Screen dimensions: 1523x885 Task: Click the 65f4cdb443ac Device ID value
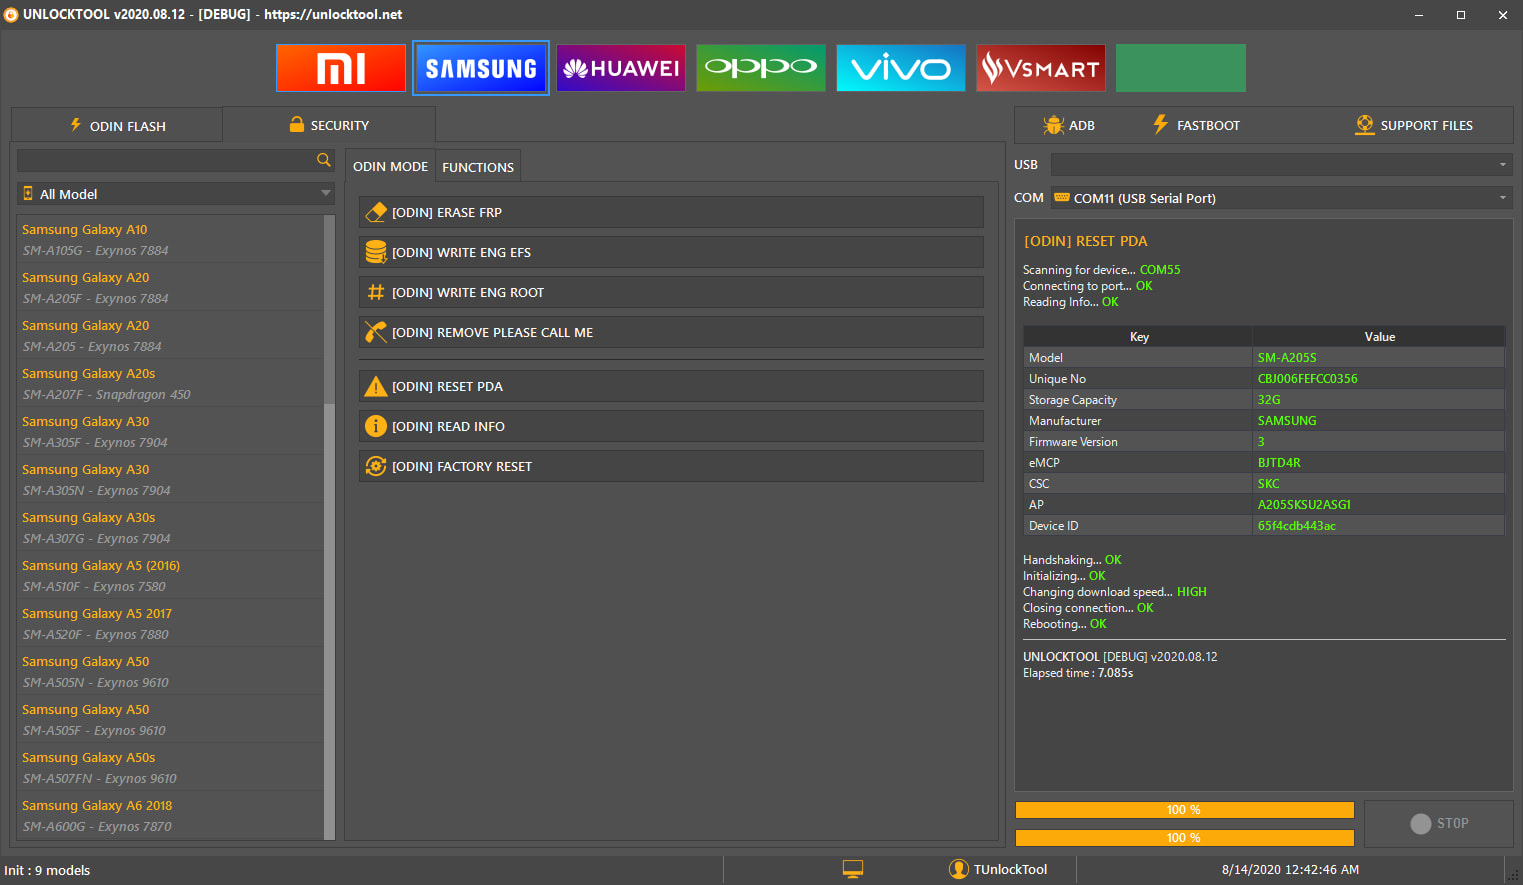point(1296,526)
